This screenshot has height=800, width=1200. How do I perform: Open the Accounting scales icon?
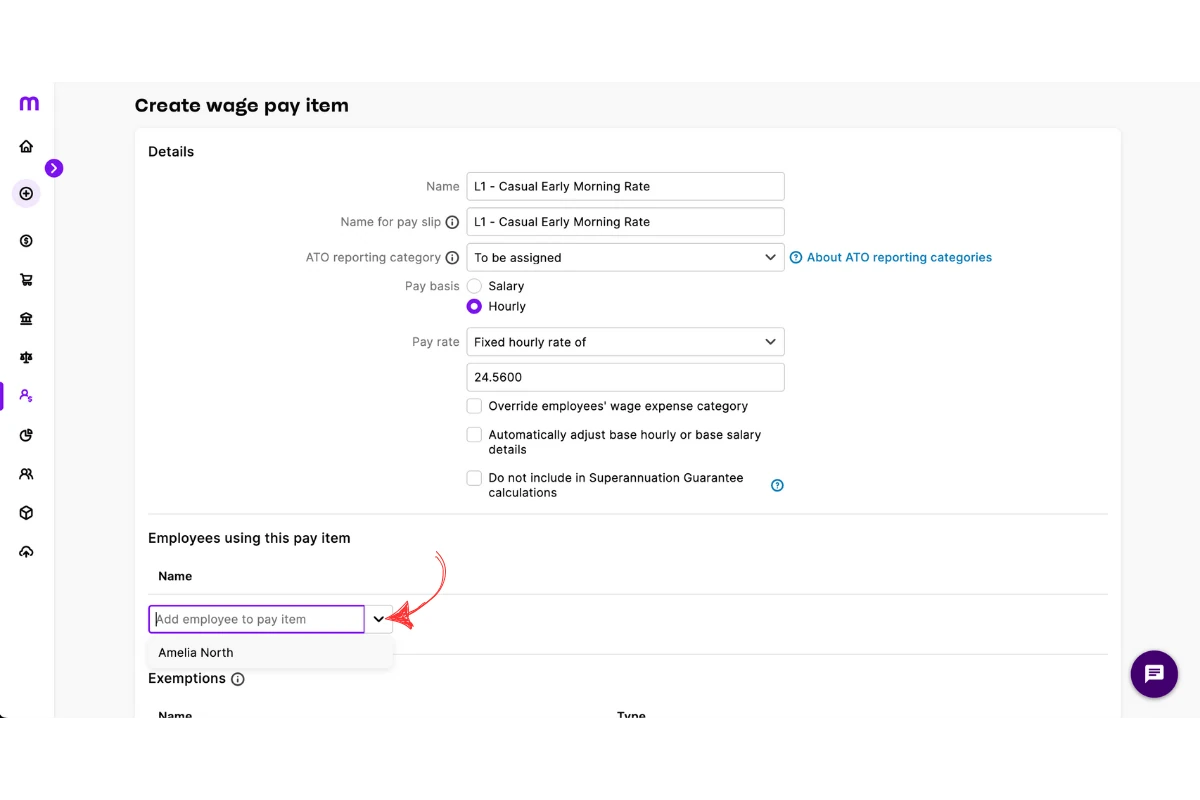[x=26, y=357]
